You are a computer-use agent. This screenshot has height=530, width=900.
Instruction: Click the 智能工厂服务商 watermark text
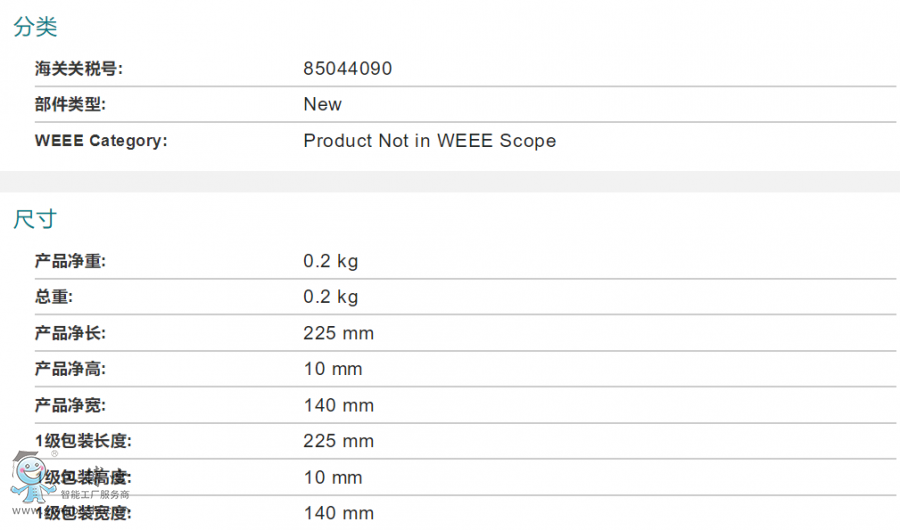(x=95, y=494)
